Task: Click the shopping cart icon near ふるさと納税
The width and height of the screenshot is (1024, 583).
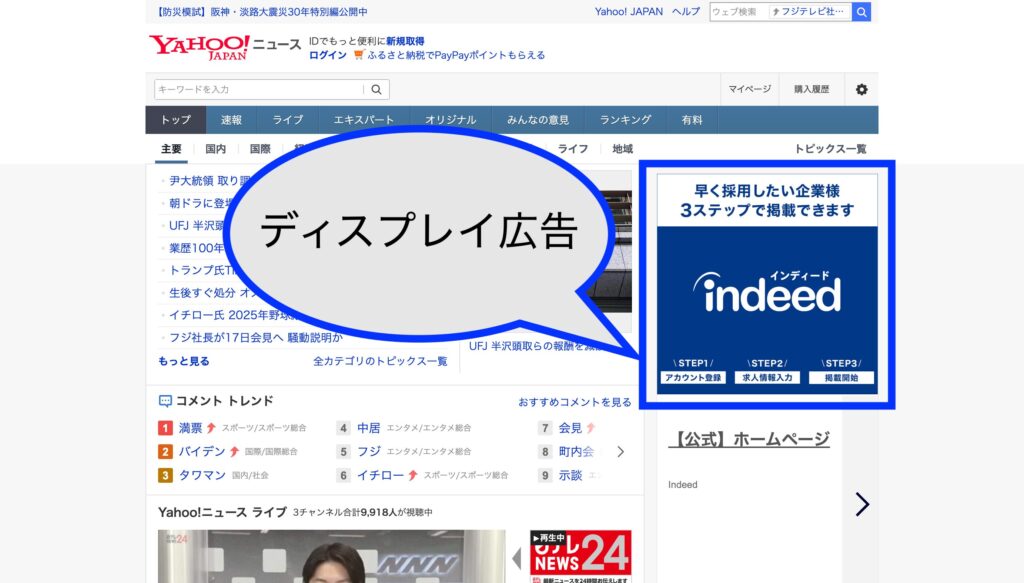Action: pos(358,55)
